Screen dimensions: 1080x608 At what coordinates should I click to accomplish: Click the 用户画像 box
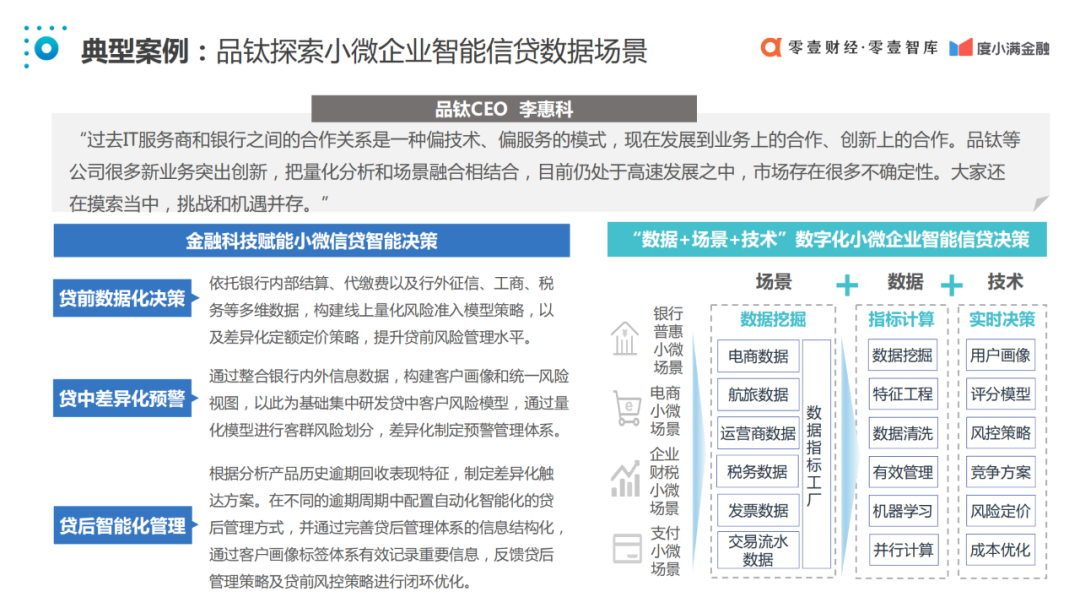(1000, 355)
